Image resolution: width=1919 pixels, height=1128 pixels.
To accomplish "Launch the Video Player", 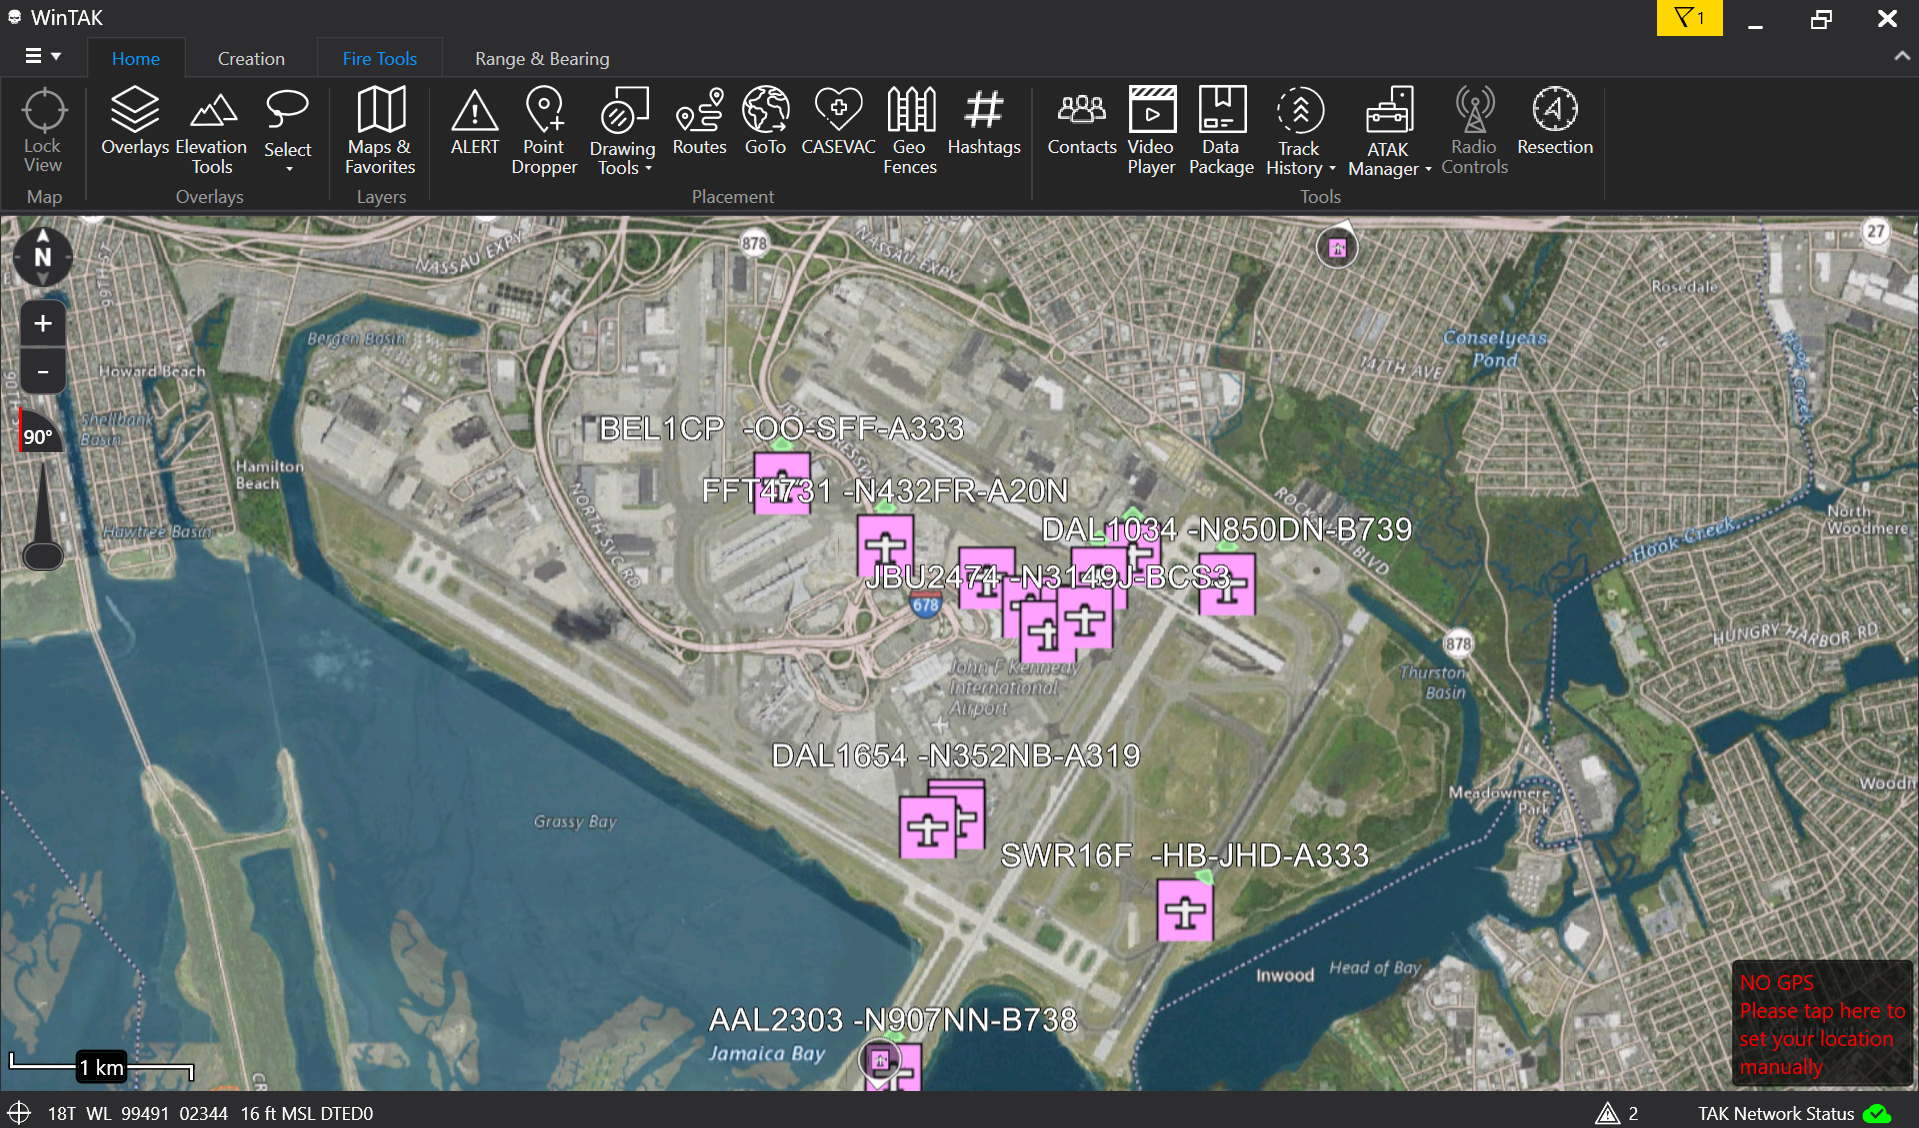I will tap(1151, 131).
